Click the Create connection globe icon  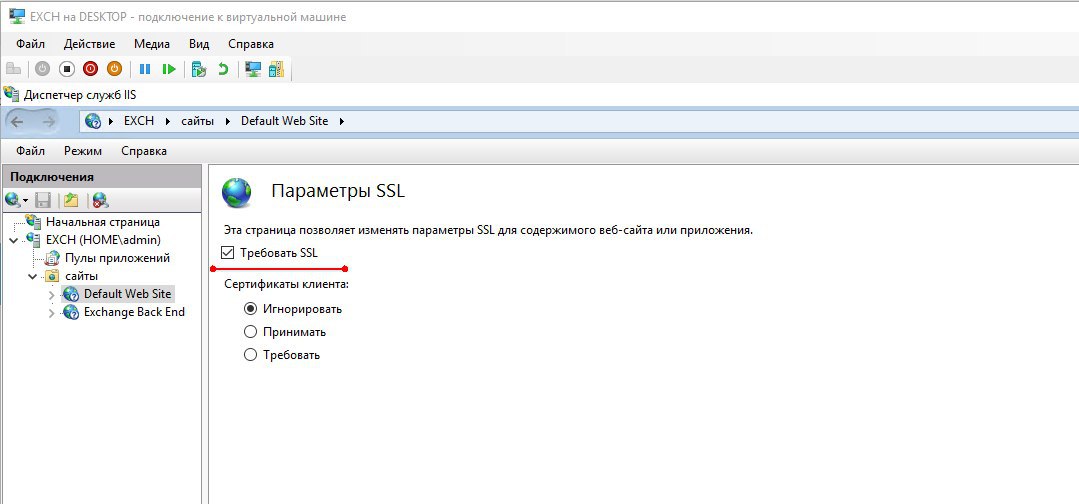(x=12, y=200)
